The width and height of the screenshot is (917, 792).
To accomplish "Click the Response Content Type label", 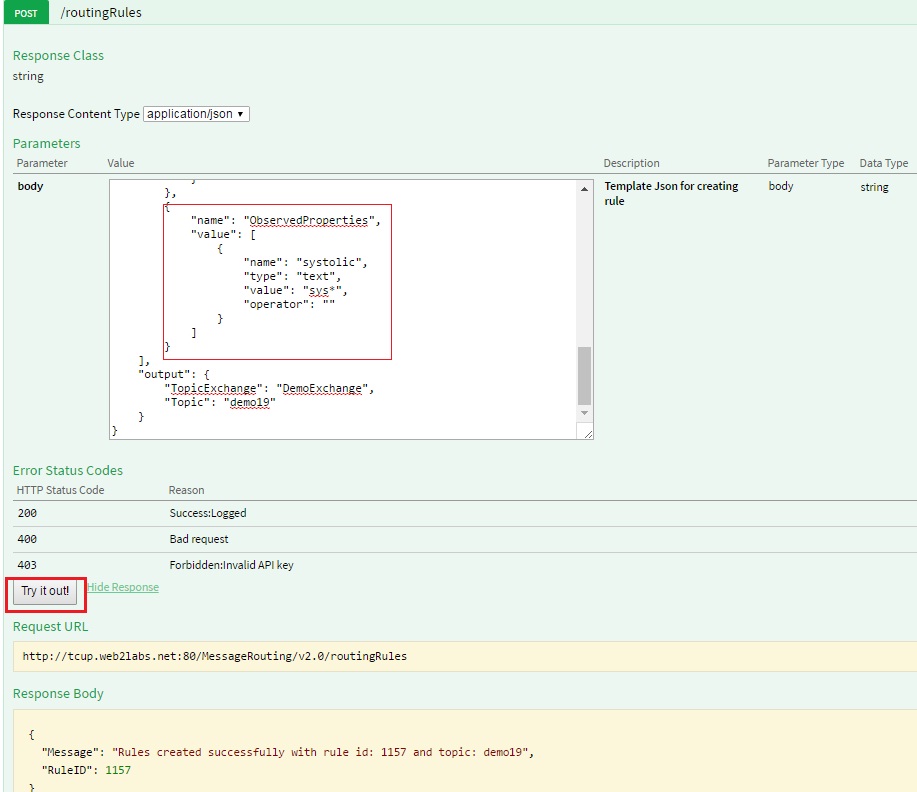I will coord(76,114).
